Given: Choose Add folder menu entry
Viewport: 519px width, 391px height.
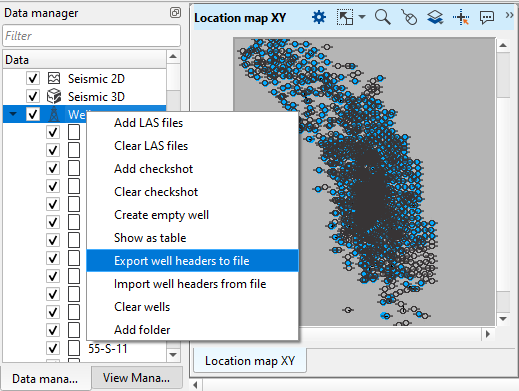Looking at the screenshot, I should 192,330.
